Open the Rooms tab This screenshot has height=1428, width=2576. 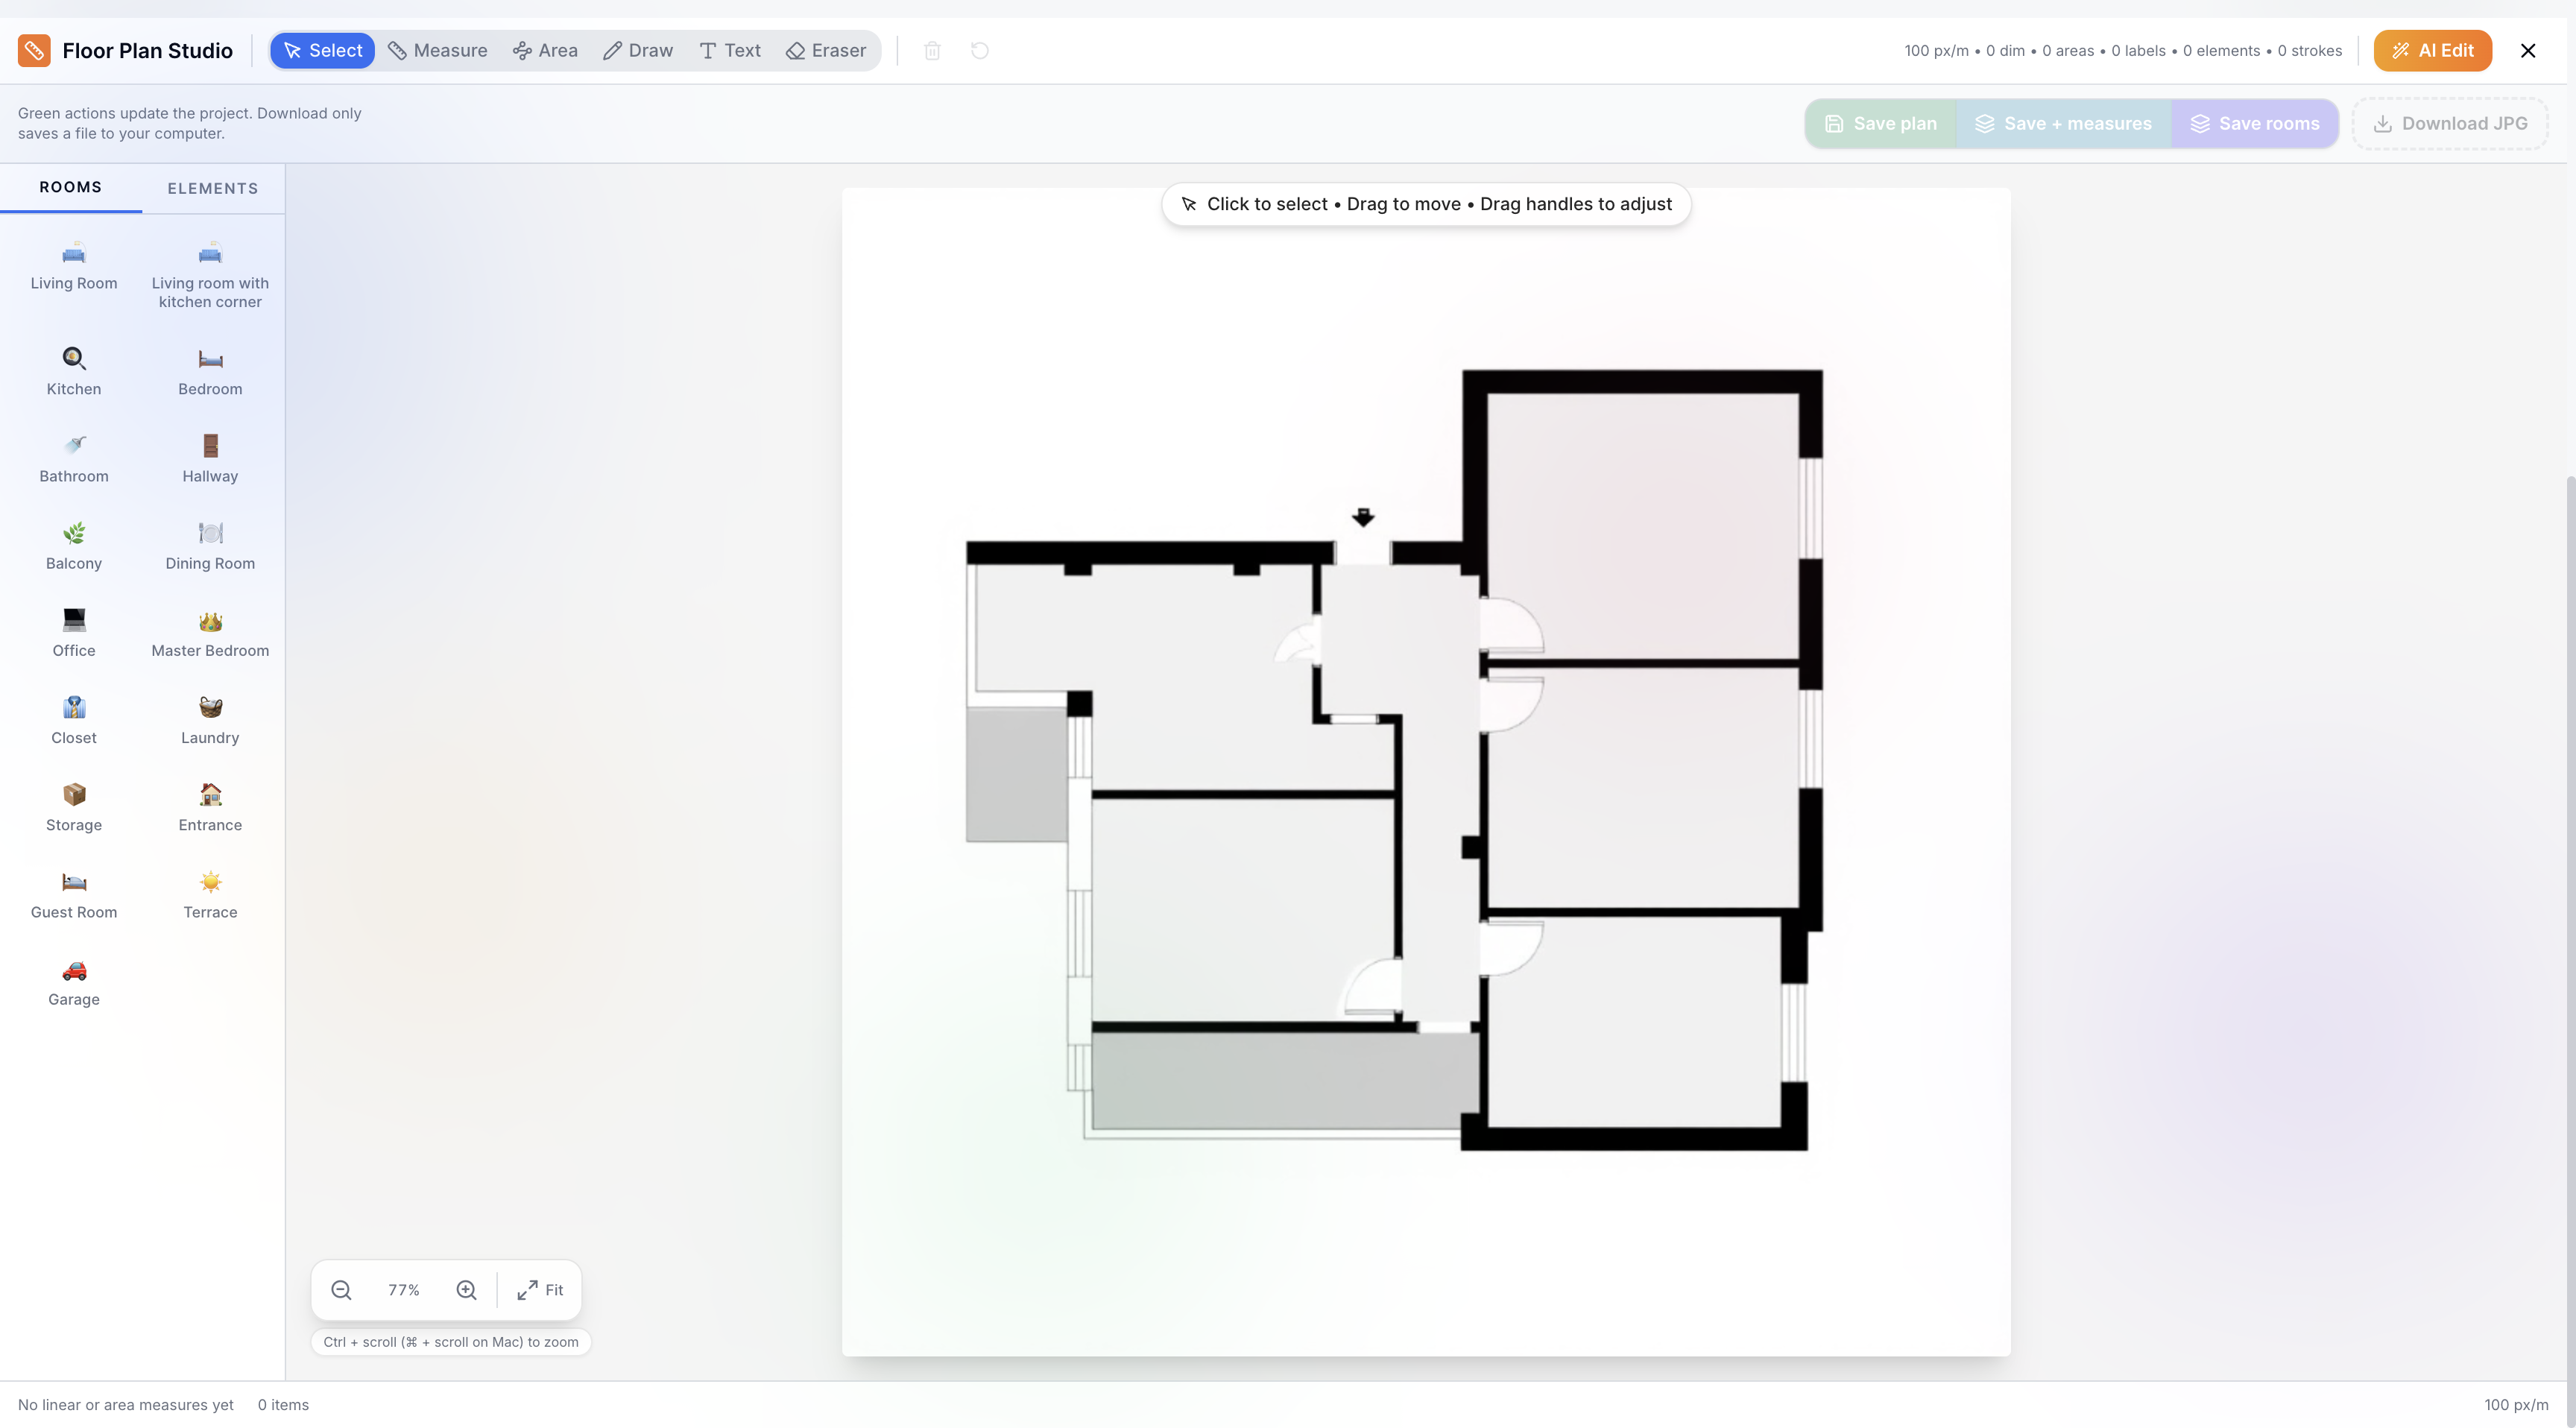(x=71, y=187)
